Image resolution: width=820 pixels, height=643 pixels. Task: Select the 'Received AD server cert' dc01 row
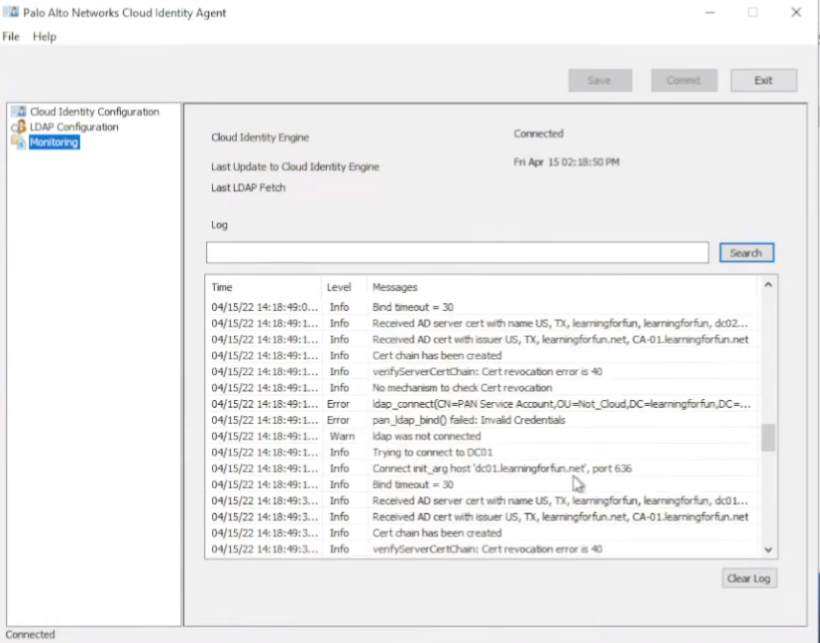482,501
